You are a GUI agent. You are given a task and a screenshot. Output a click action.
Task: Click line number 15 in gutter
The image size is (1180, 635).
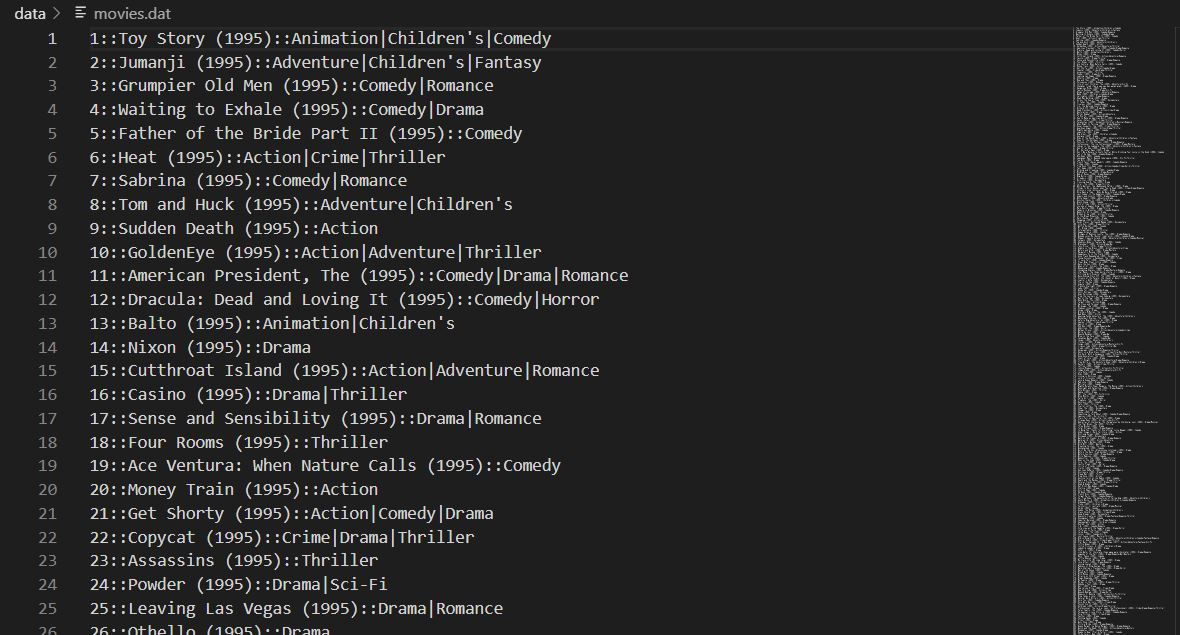[47, 370]
